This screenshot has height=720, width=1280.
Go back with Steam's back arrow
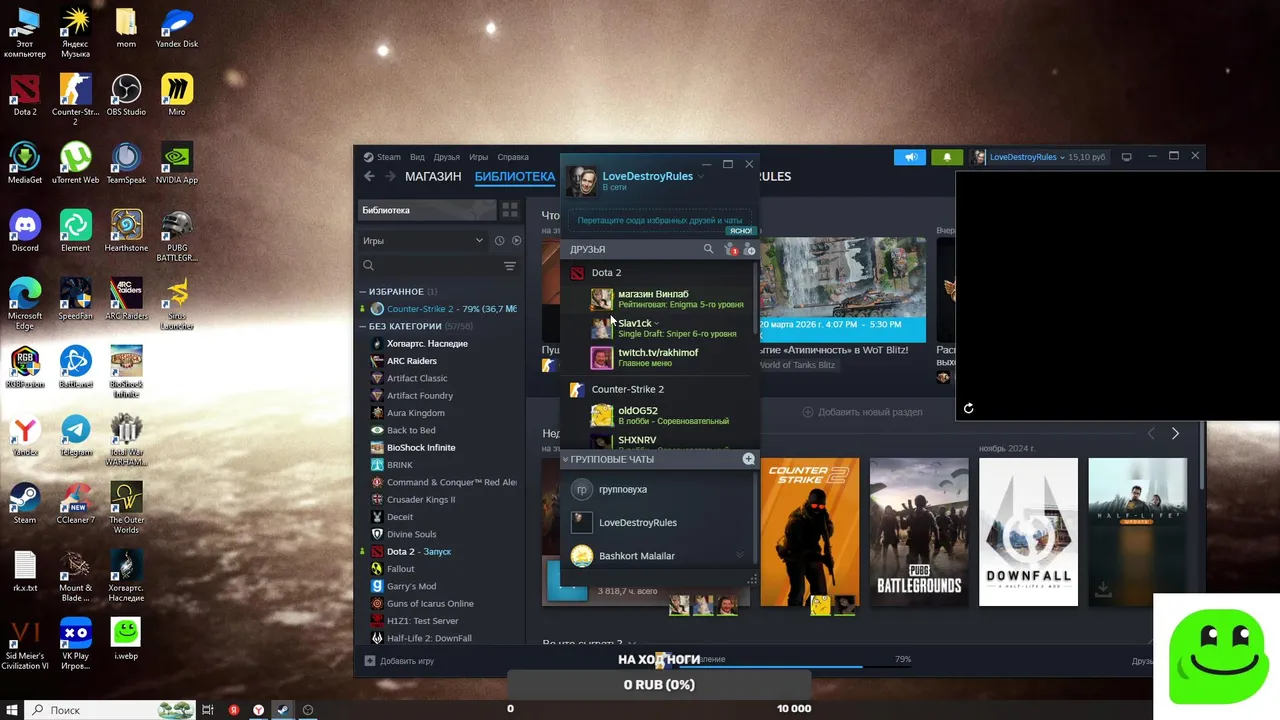click(369, 176)
